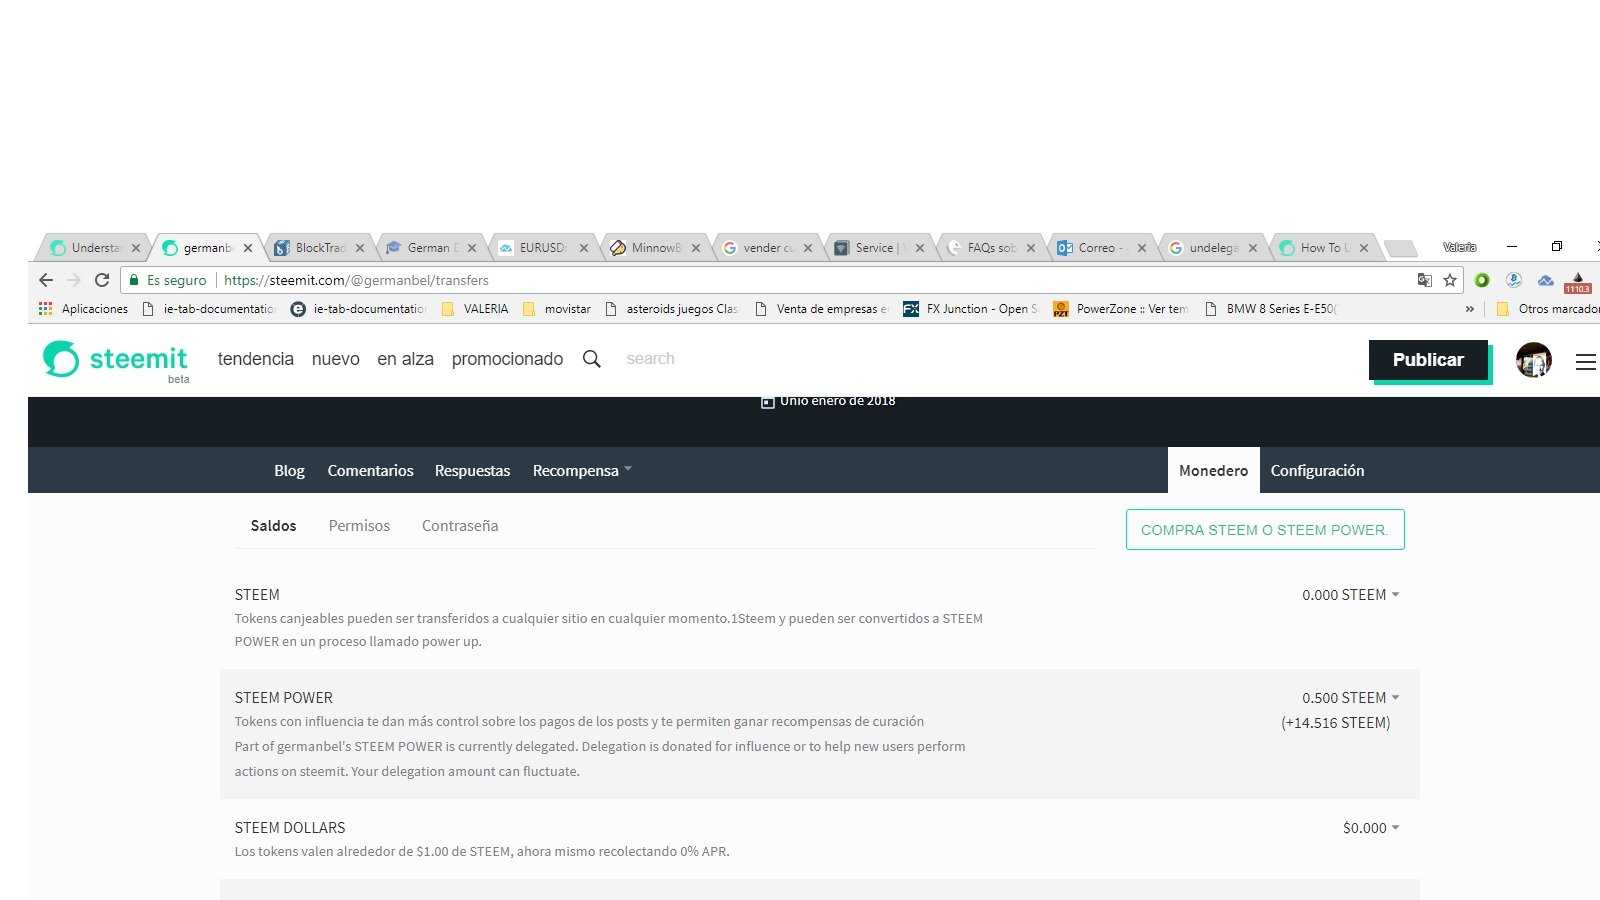Select the Monedero tab

pyautogui.click(x=1213, y=470)
